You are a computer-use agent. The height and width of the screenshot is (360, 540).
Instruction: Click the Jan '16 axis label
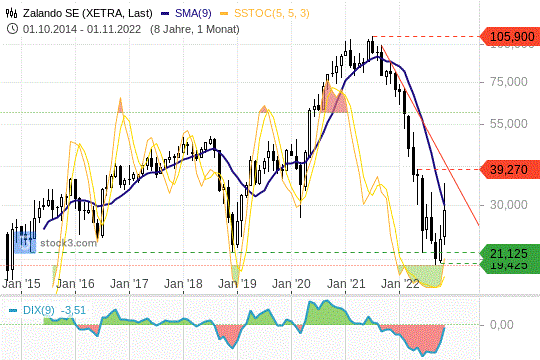(75, 284)
